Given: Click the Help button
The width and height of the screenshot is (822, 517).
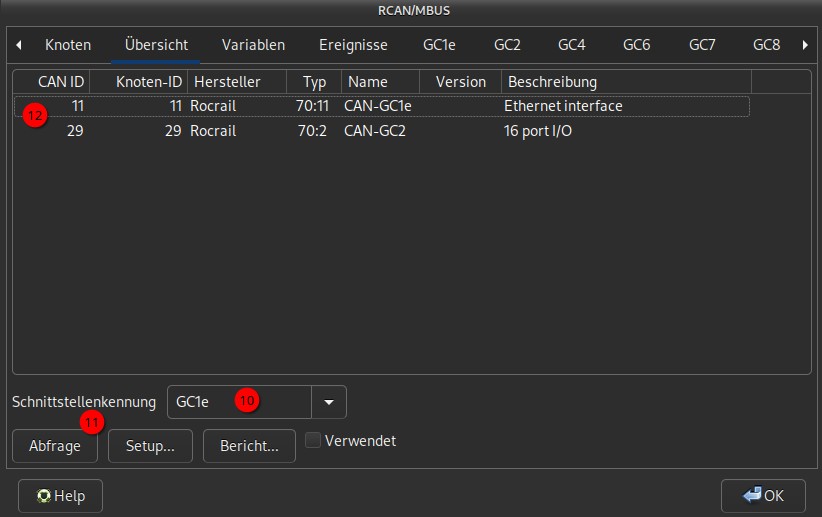Looking at the screenshot, I should (61, 496).
